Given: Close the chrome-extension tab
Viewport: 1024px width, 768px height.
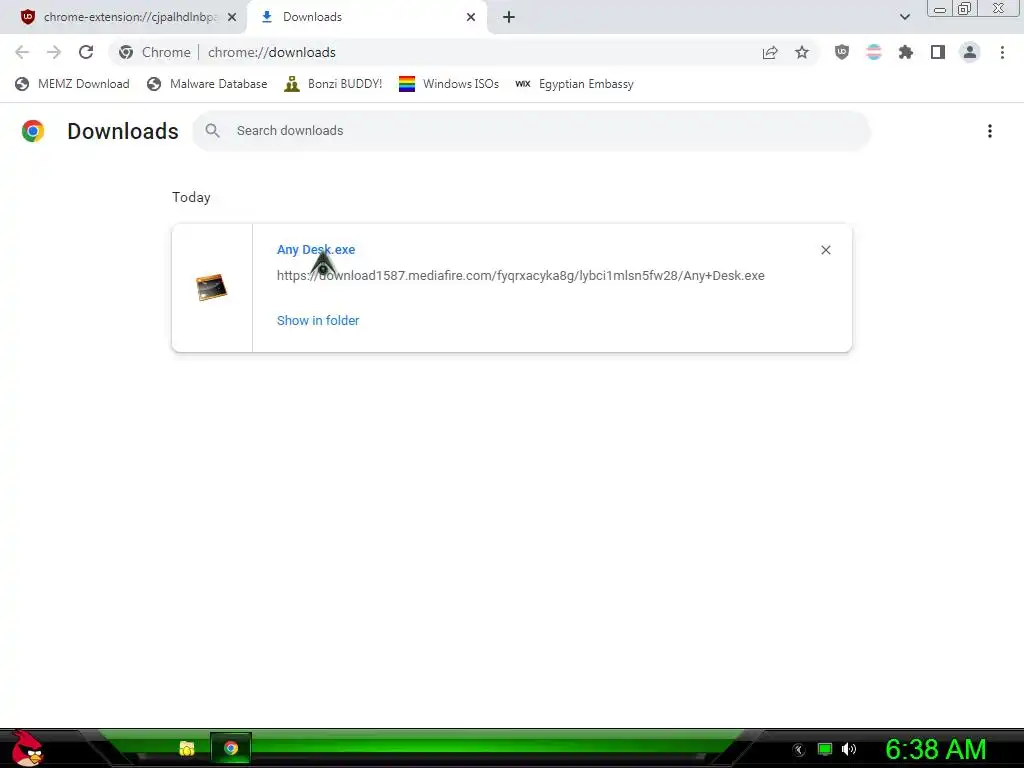Looking at the screenshot, I should pyautogui.click(x=232, y=17).
